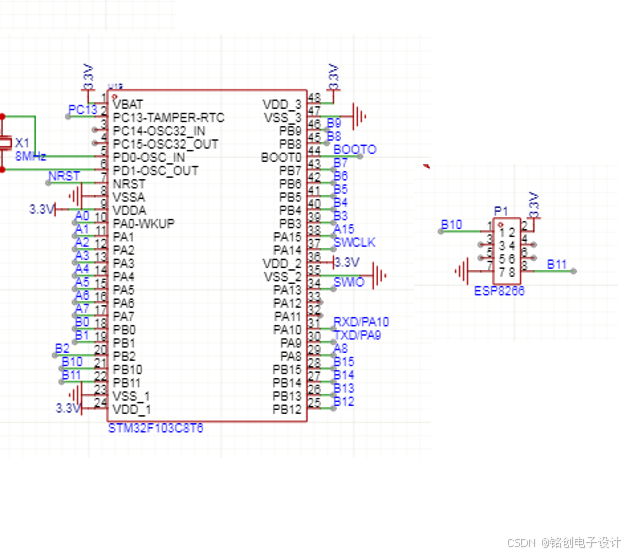Click the ground symbol beside VSS_2
This screenshot has height=554, width=627.
(x=379, y=275)
